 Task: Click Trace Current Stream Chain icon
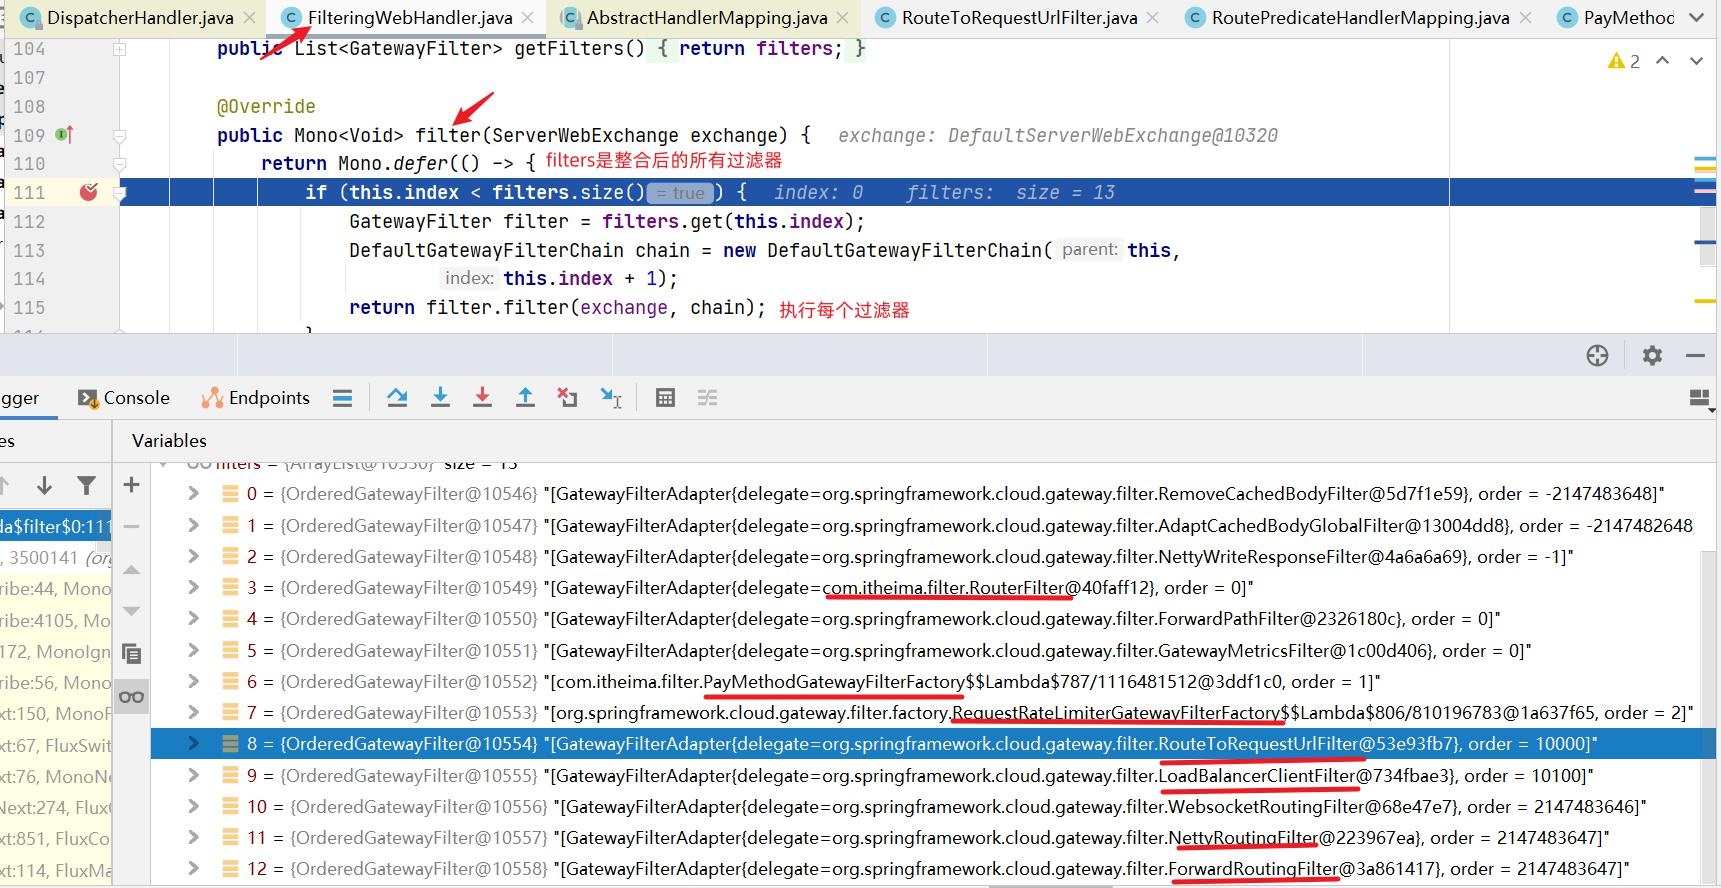(708, 398)
